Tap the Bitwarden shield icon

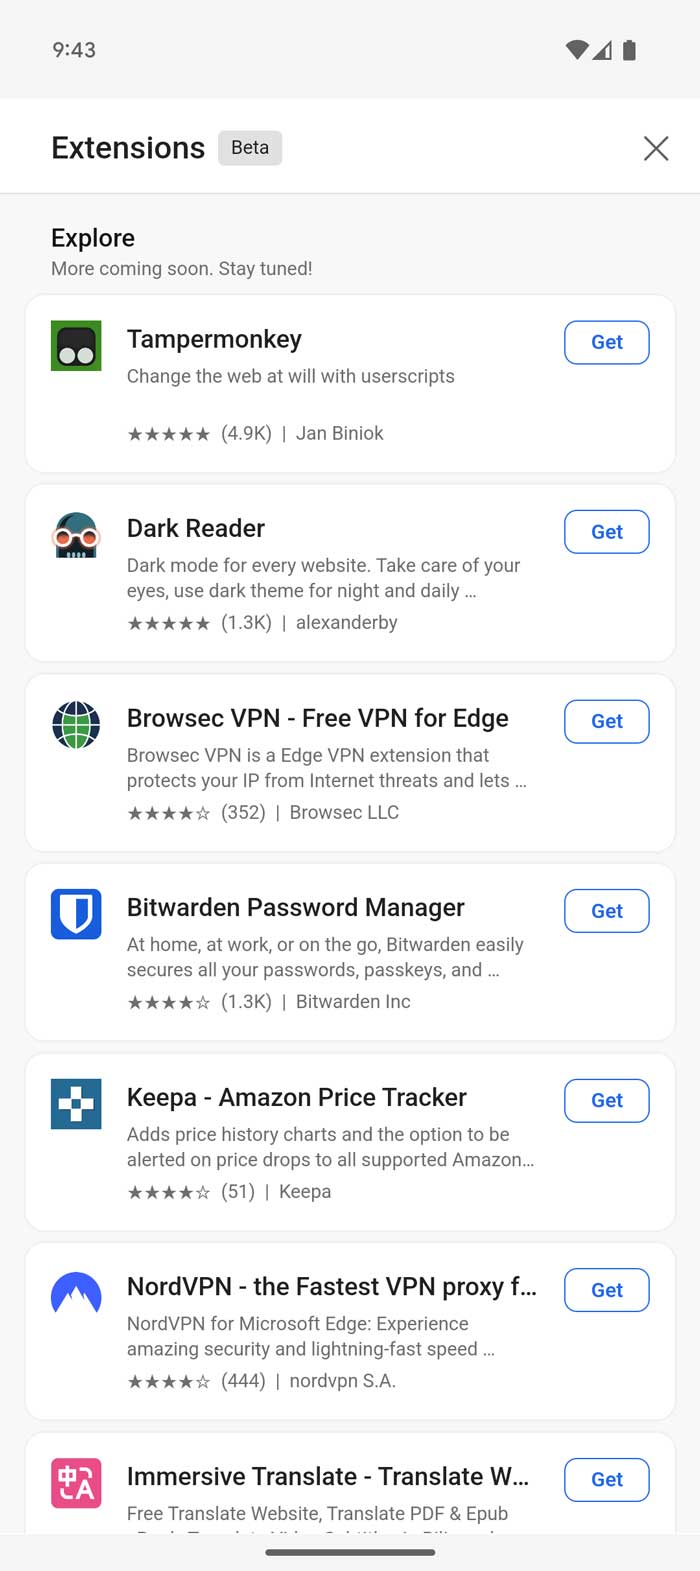[76, 914]
